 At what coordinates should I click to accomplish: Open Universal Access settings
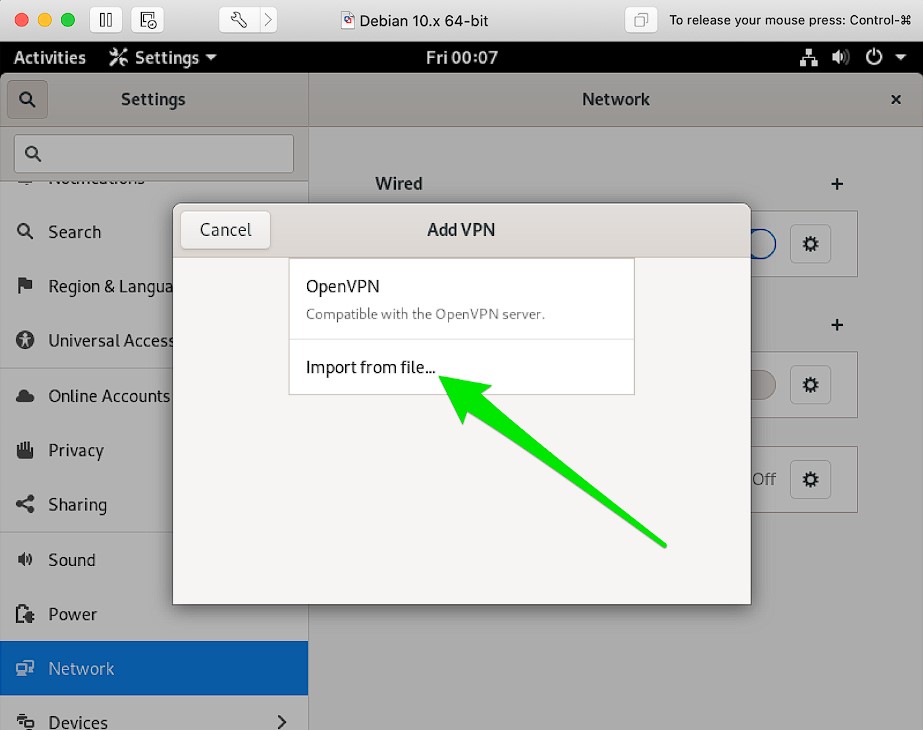(x=87, y=340)
